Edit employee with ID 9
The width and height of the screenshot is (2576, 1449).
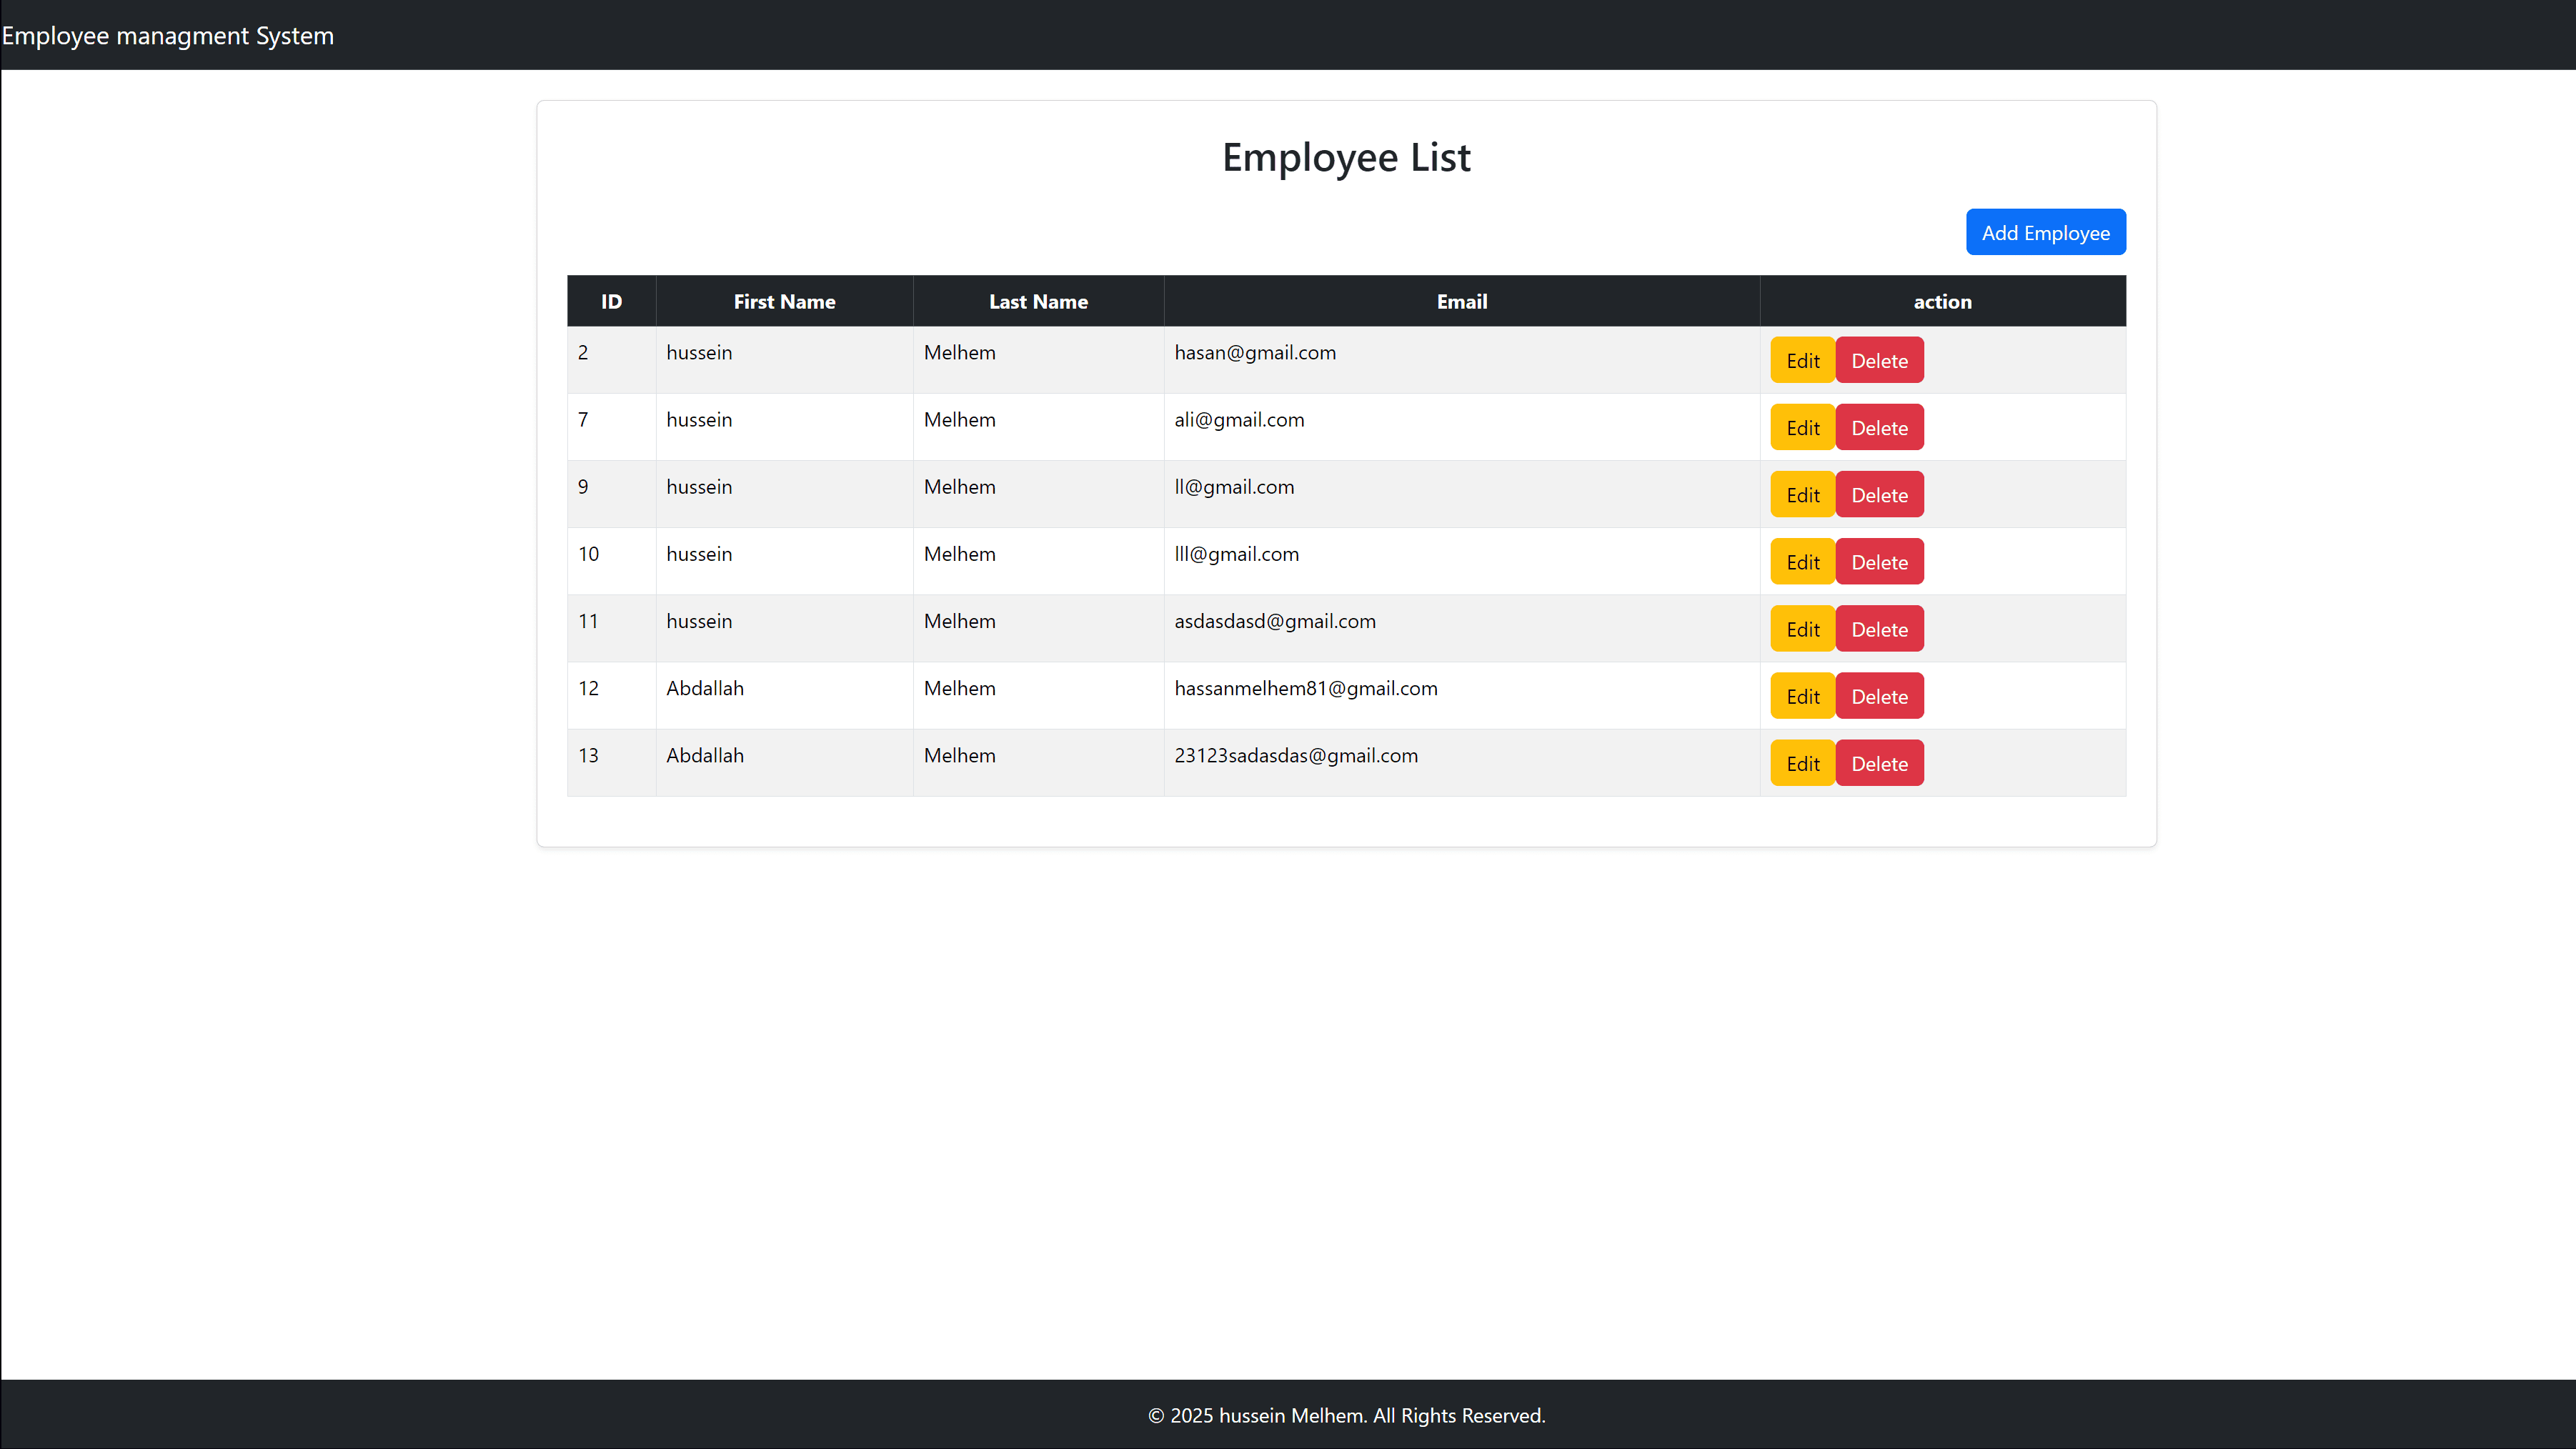[x=1802, y=494]
